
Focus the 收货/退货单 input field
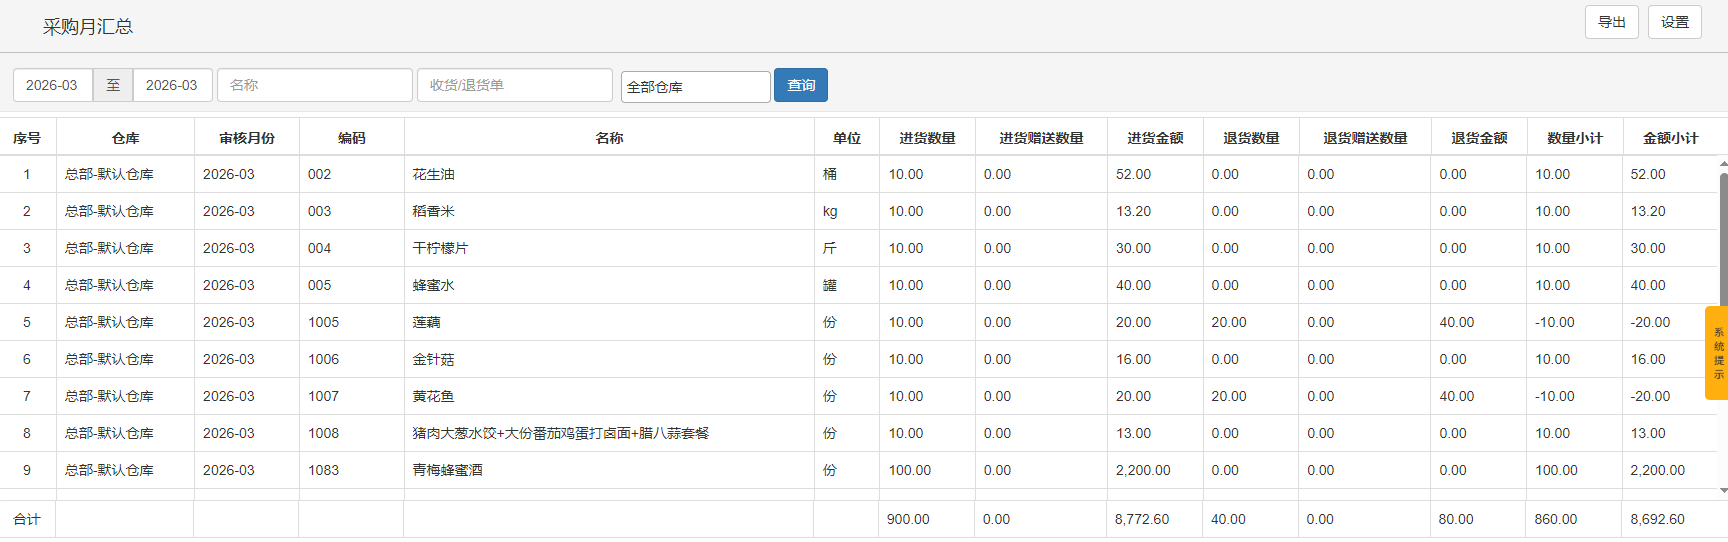click(x=514, y=85)
